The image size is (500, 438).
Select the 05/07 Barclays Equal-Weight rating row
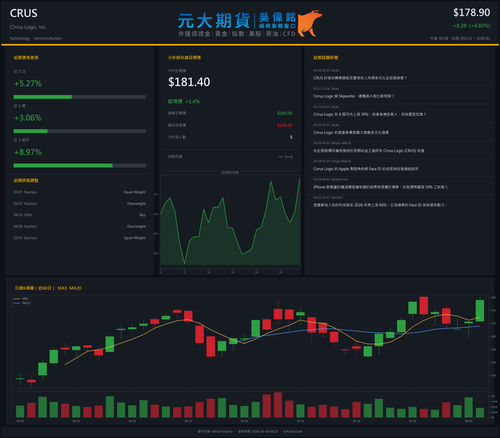coord(80,192)
